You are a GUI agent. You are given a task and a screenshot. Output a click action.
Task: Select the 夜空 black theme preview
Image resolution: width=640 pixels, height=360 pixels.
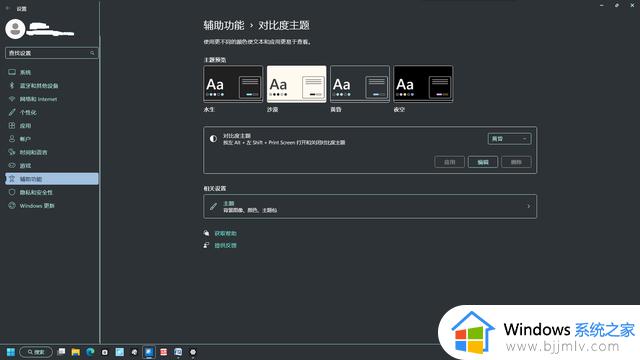pos(423,84)
